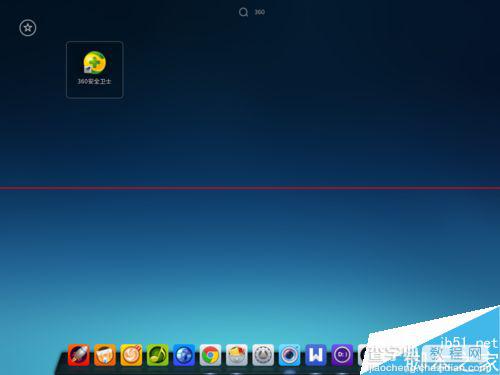The width and height of the screenshot is (500, 375).
Task: Launch Google Chrome from the dock
Action: [x=210, y=355]
